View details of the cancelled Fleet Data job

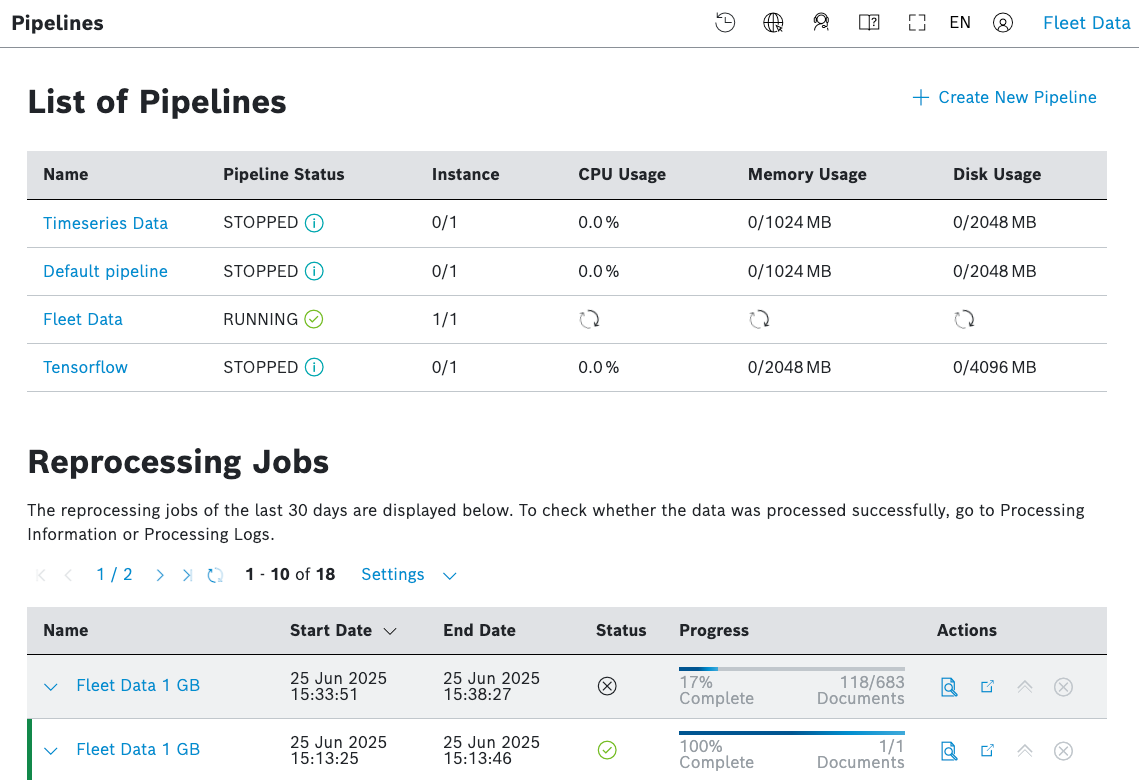coord(949,687)
